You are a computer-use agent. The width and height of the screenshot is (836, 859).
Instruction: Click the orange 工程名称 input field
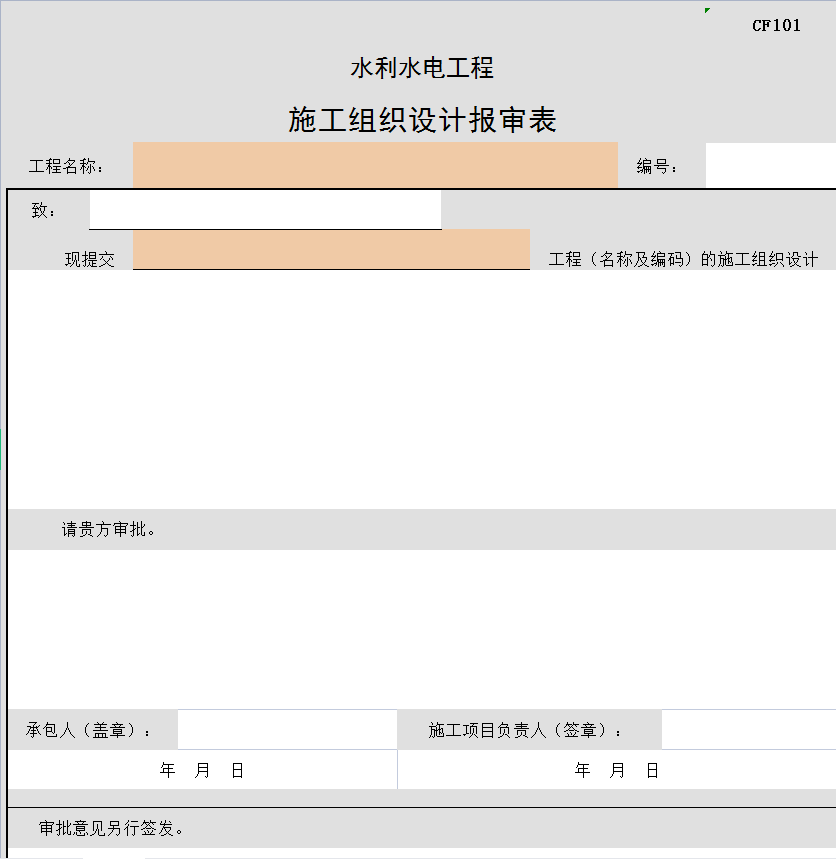[x=375, y=165]
